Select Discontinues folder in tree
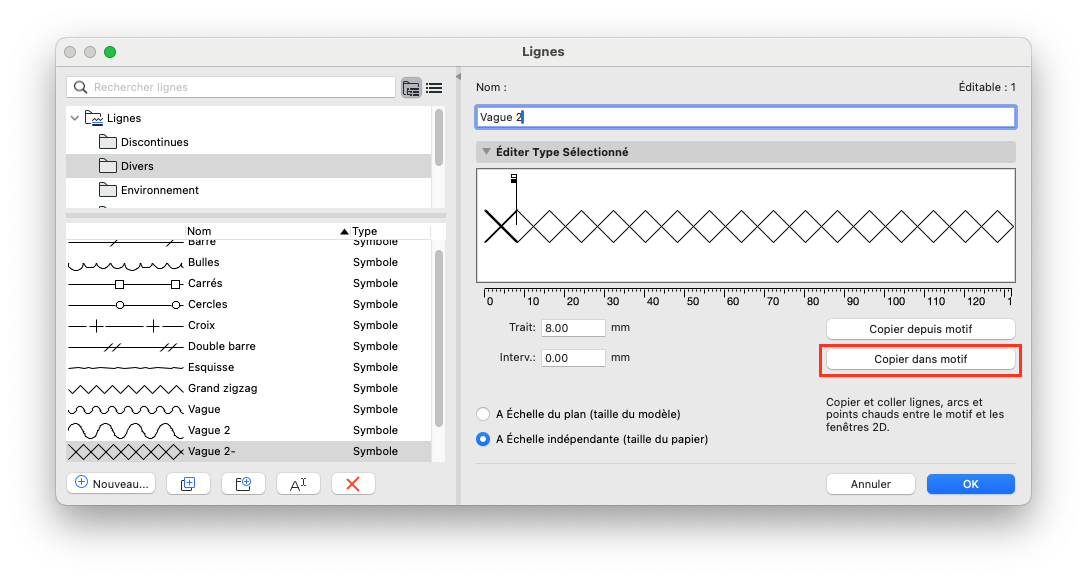Screen dimensions: 1087x579 coord(248,142)
